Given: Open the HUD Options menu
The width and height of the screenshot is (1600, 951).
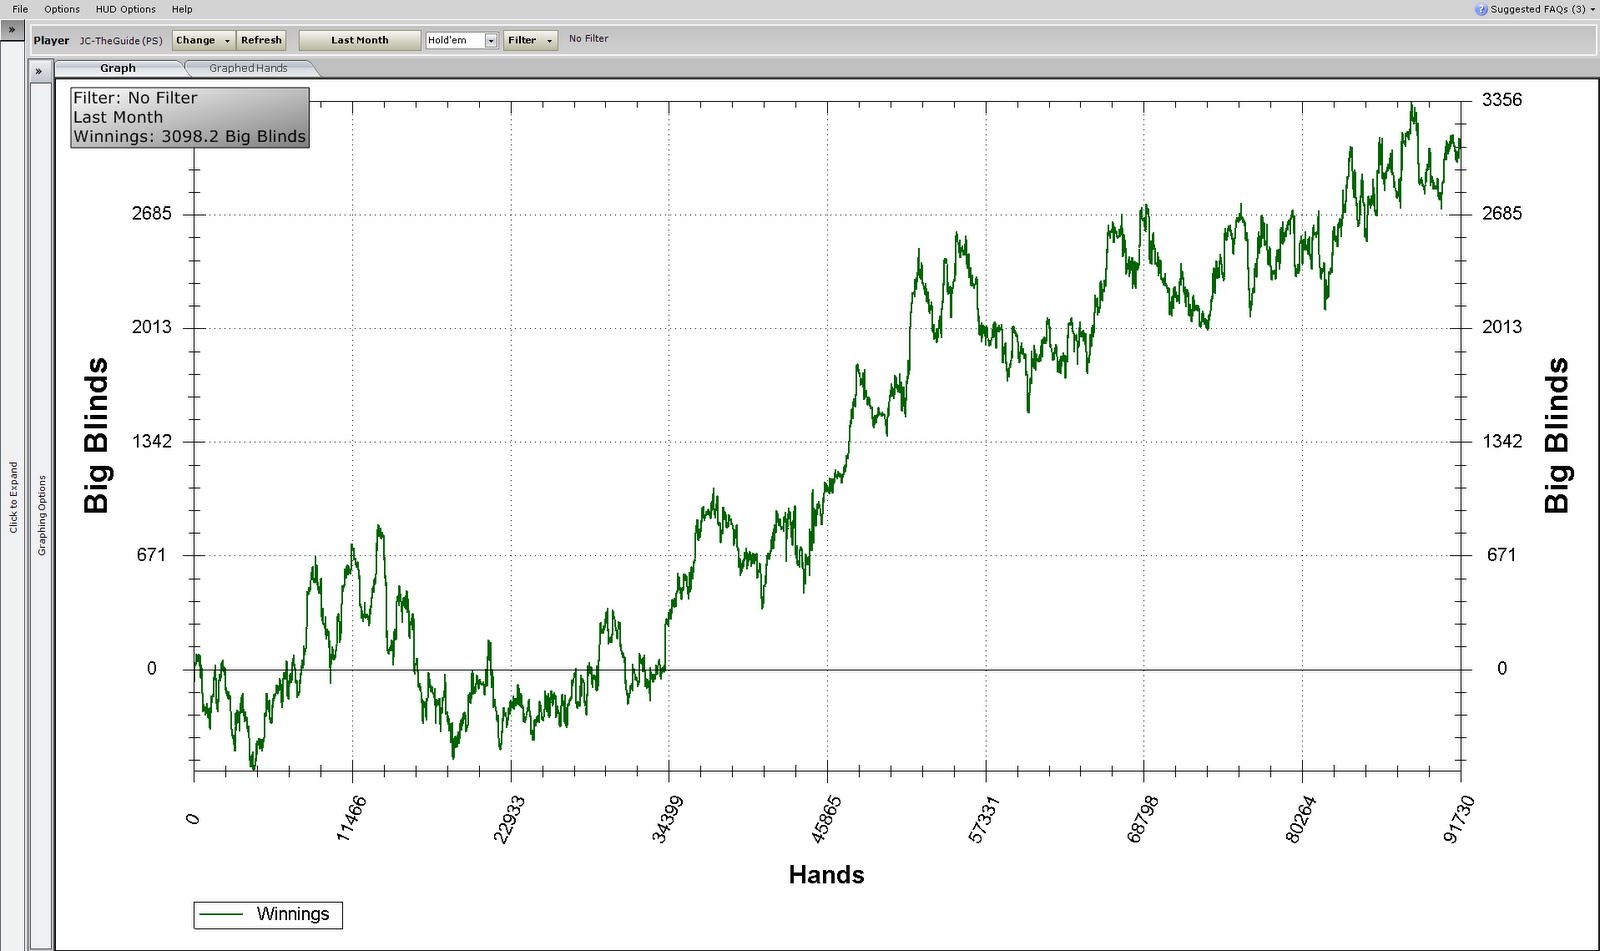Looking at the screenshot, I should [x=126, y=9].
